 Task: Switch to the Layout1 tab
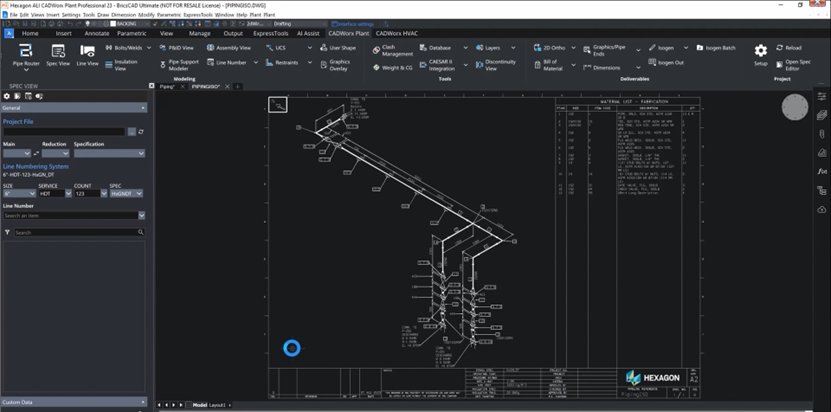(217, 405)
